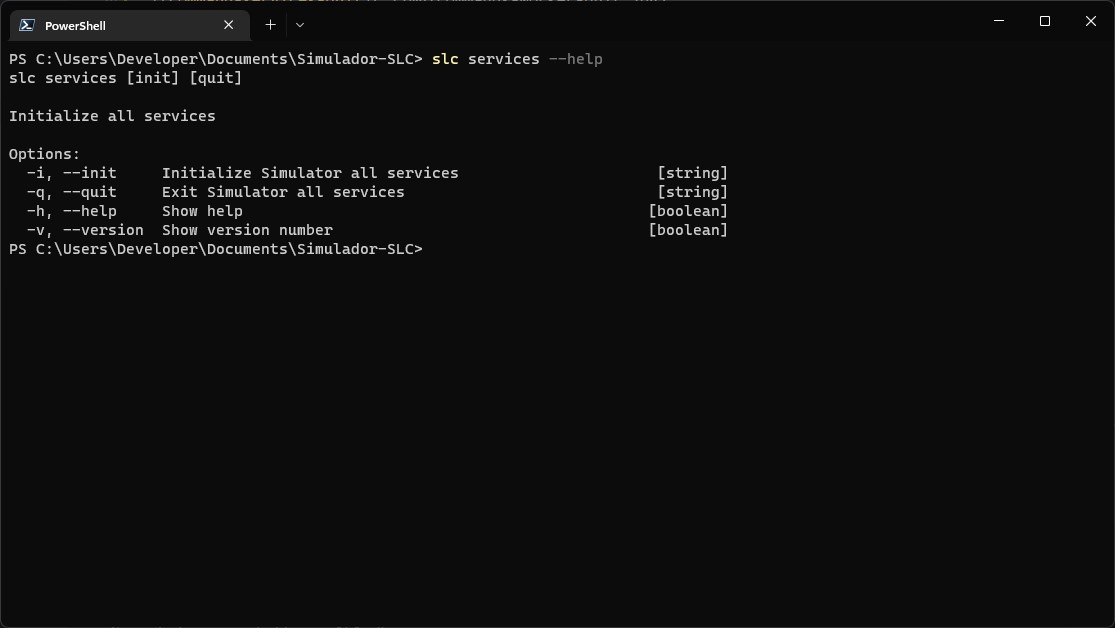Click the Options: heading text
This screenshot has width=1115, height=628.
44,153
